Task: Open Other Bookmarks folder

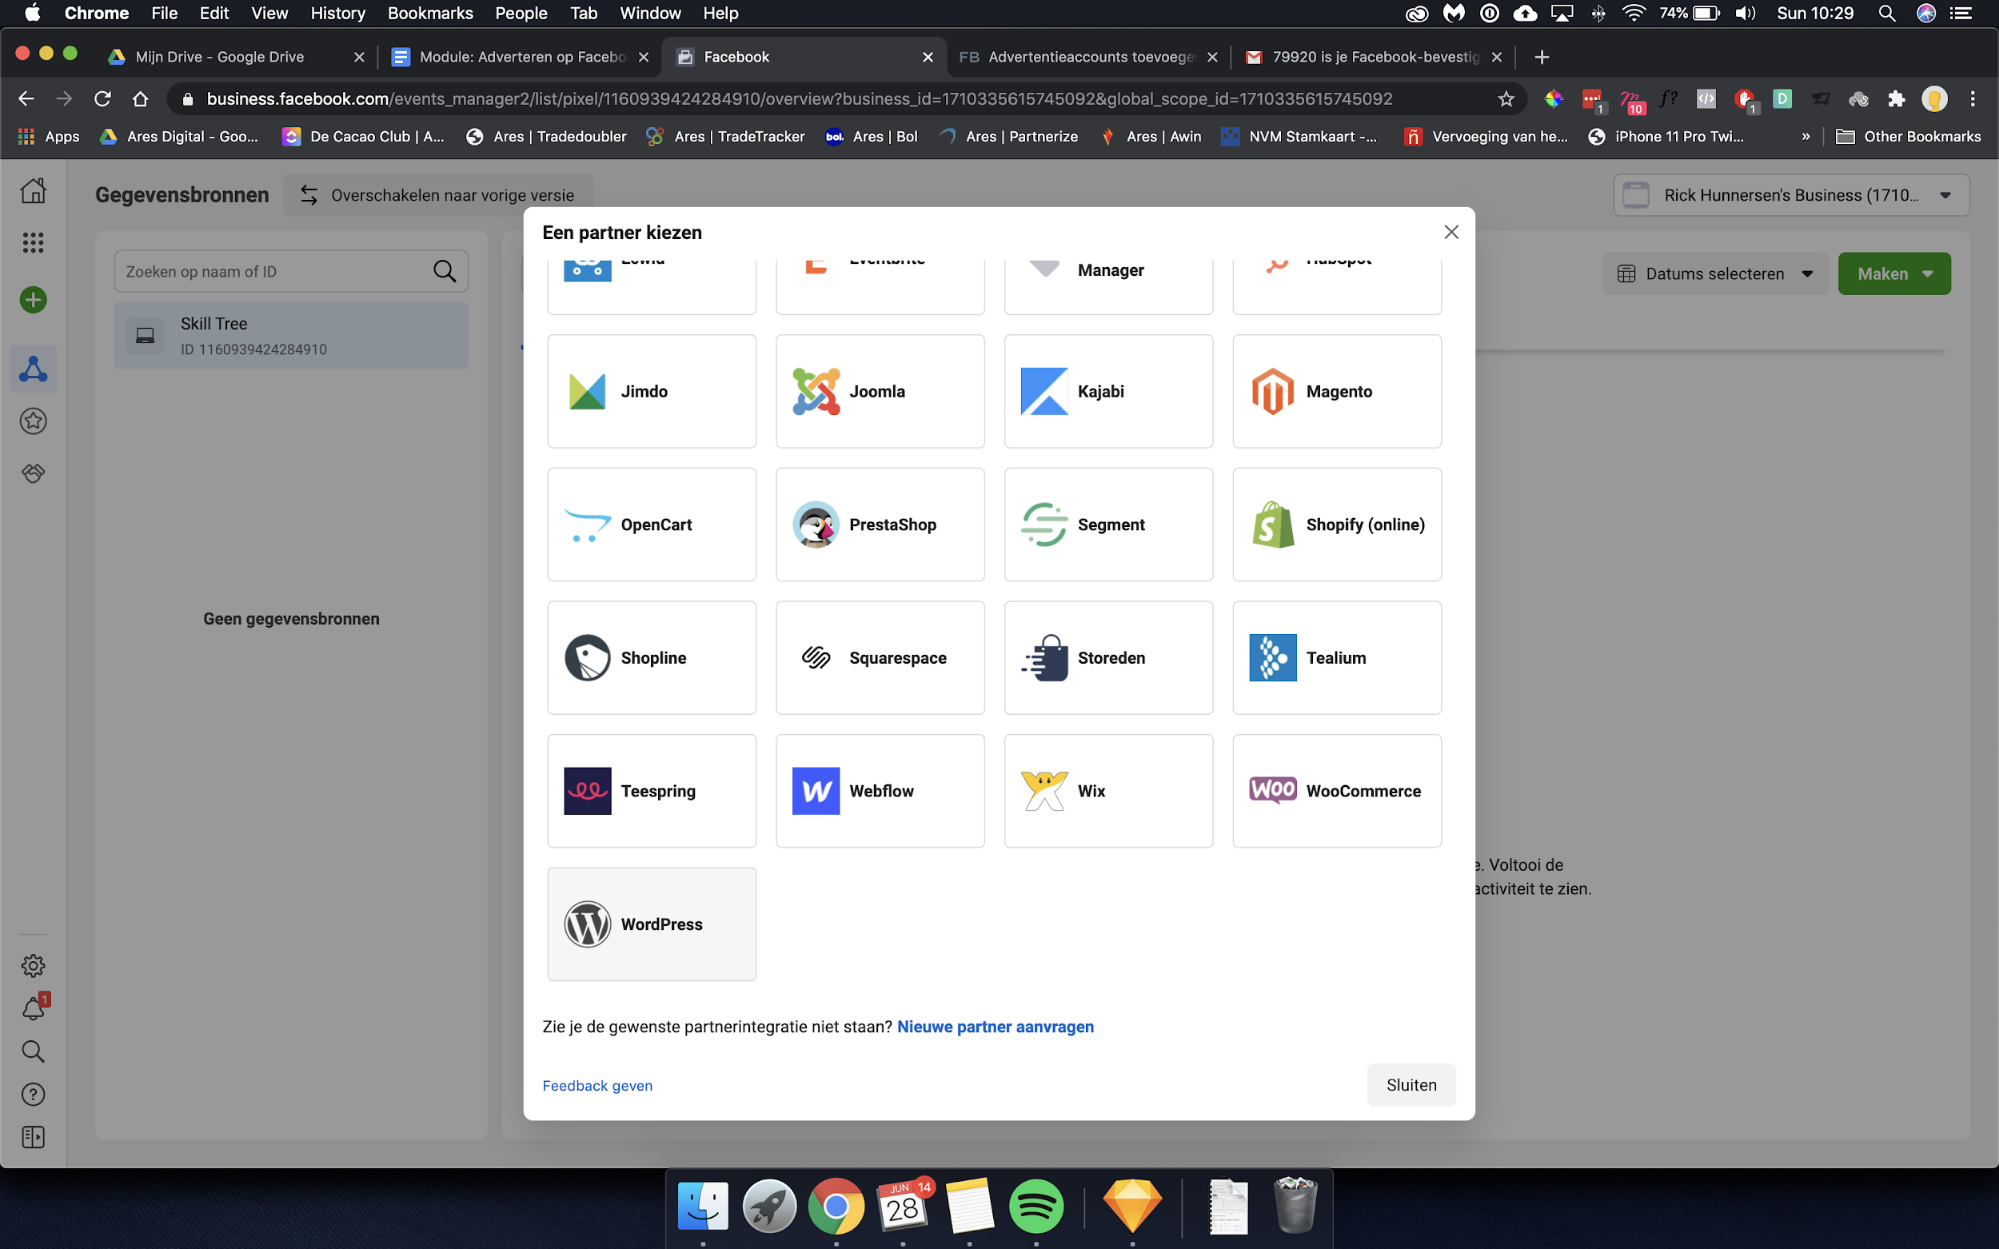Action: click(x=1908, y=136)
